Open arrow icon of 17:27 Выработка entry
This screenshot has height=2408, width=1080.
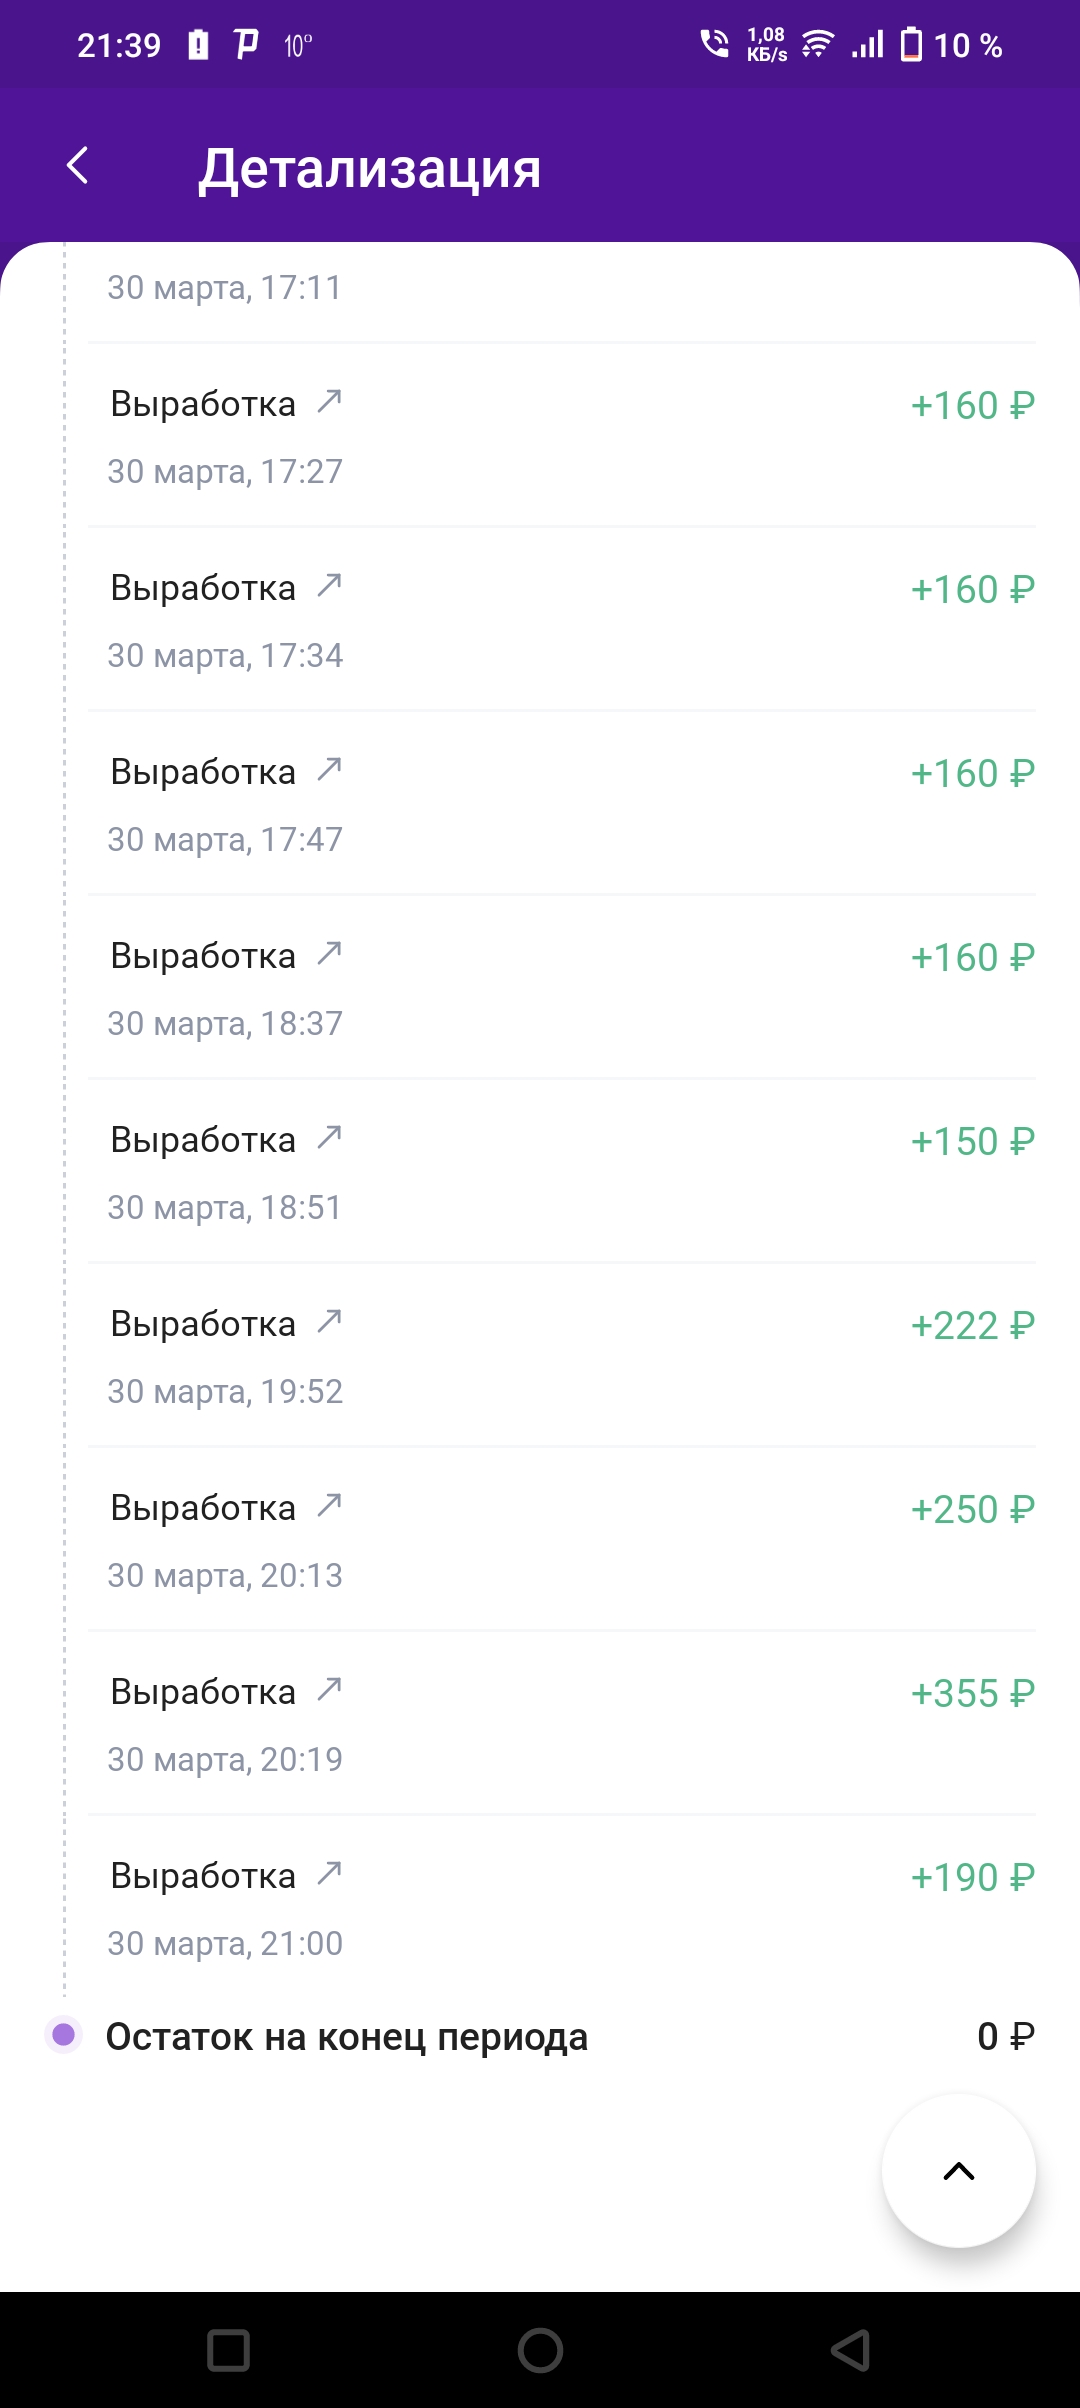pos(329,402)
